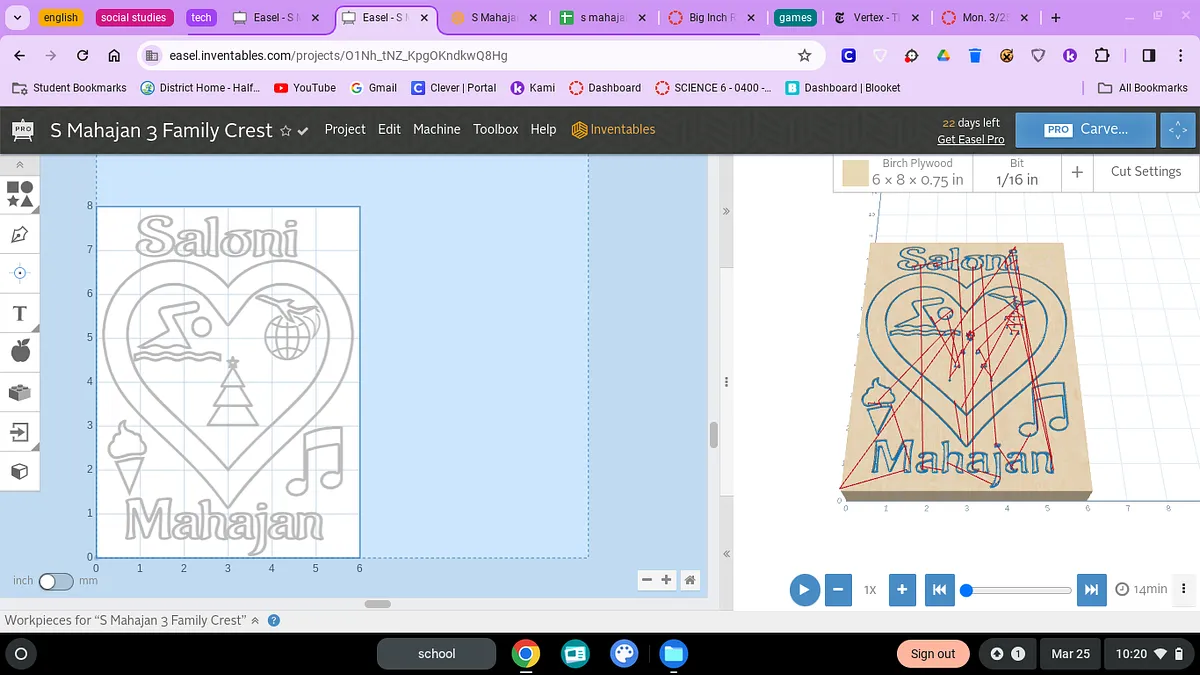Open the Machine menu
Image resolution: width=1200 pixels, height=675 pixels.
[437, 129]
